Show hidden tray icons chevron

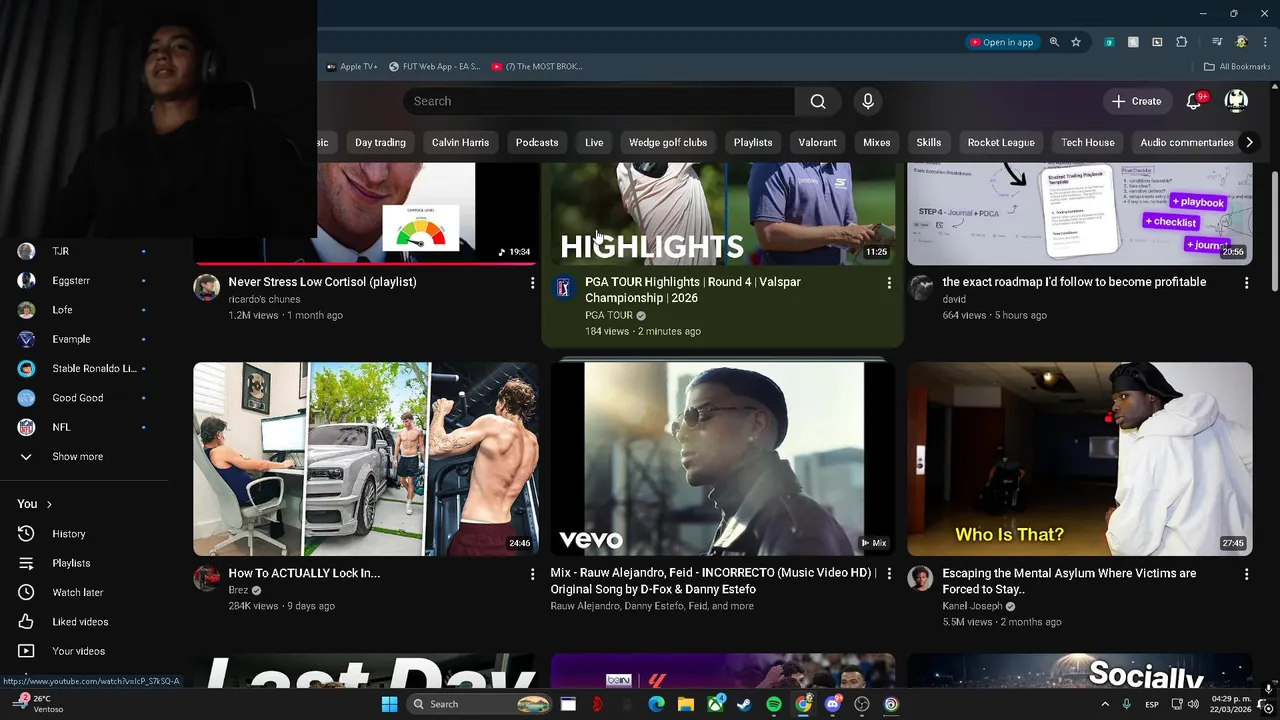coord(1105,704)
